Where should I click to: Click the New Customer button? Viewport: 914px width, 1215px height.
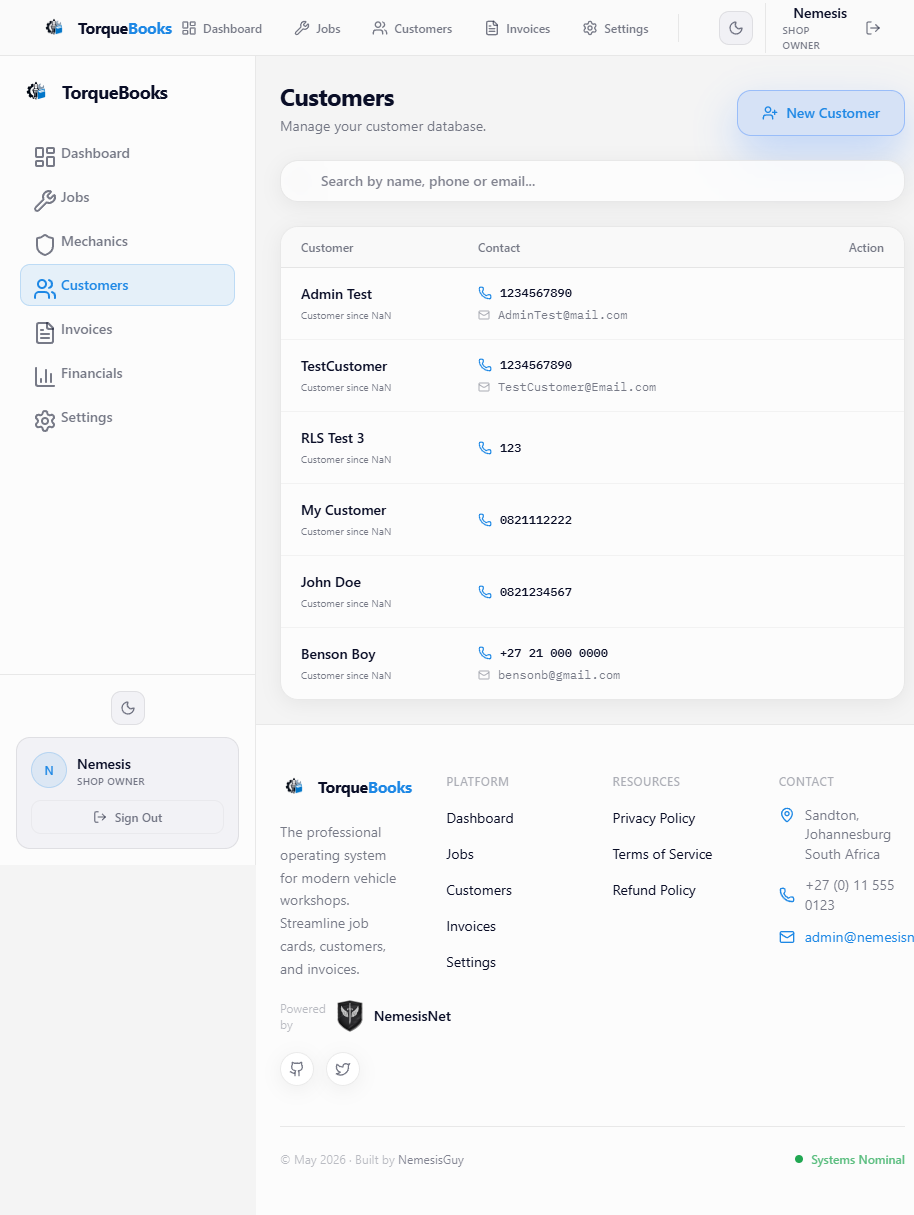click(821, 113)
